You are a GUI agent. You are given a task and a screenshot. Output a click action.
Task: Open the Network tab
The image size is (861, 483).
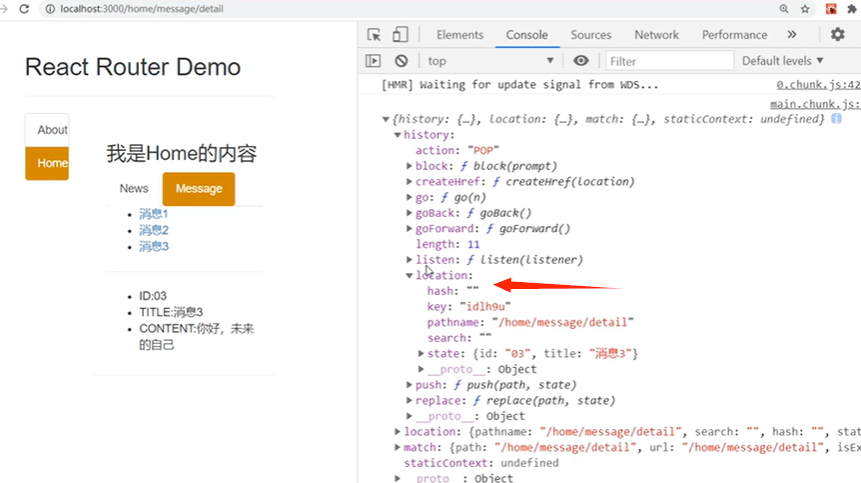click(656, 35)
